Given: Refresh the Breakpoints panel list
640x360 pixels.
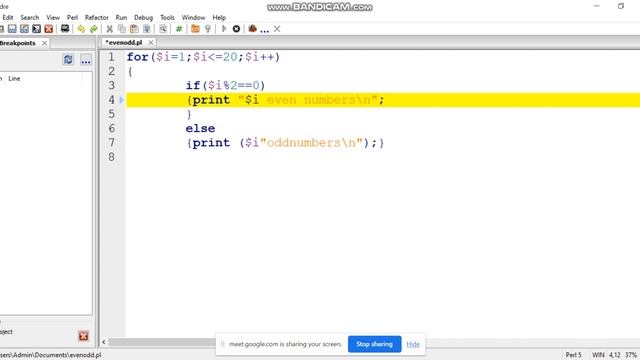Looking at the screenshot, I should click(68, 60).
